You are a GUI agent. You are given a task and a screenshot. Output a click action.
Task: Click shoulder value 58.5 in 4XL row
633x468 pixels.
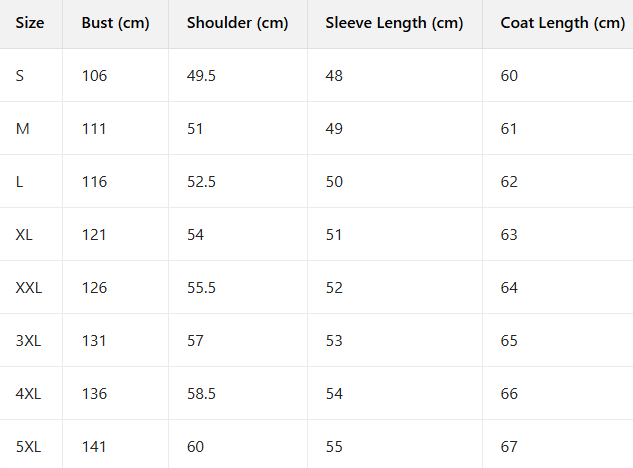coord(201,394)
